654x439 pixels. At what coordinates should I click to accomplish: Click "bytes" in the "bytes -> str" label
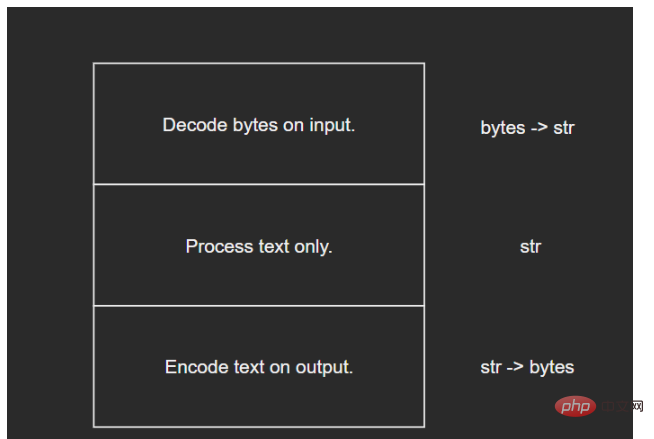click(x=503, y=128)
